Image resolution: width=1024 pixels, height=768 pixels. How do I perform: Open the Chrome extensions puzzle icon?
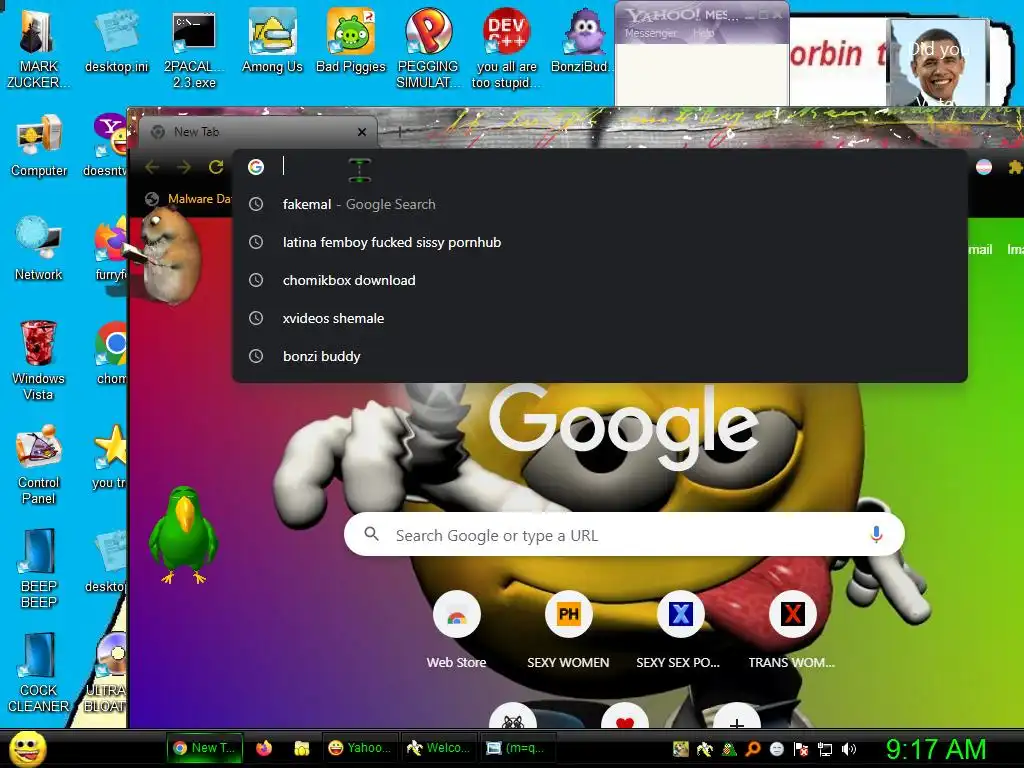(x=1016, y=168)
